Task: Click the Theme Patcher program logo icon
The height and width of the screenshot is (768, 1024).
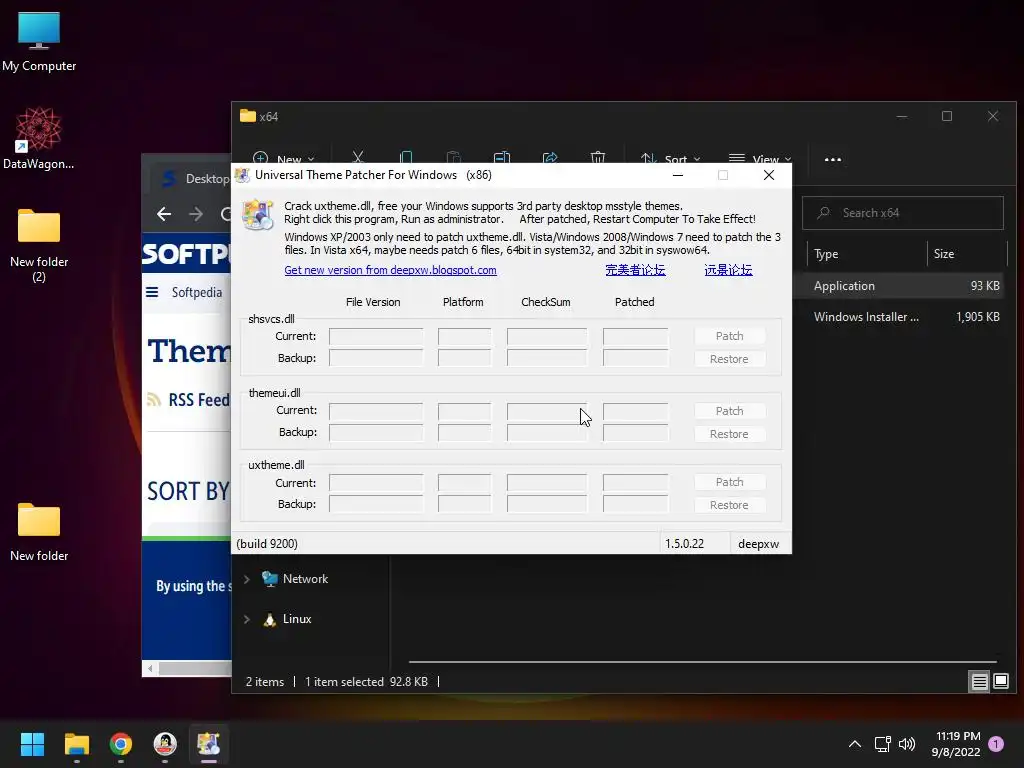Action: [257, 215]
